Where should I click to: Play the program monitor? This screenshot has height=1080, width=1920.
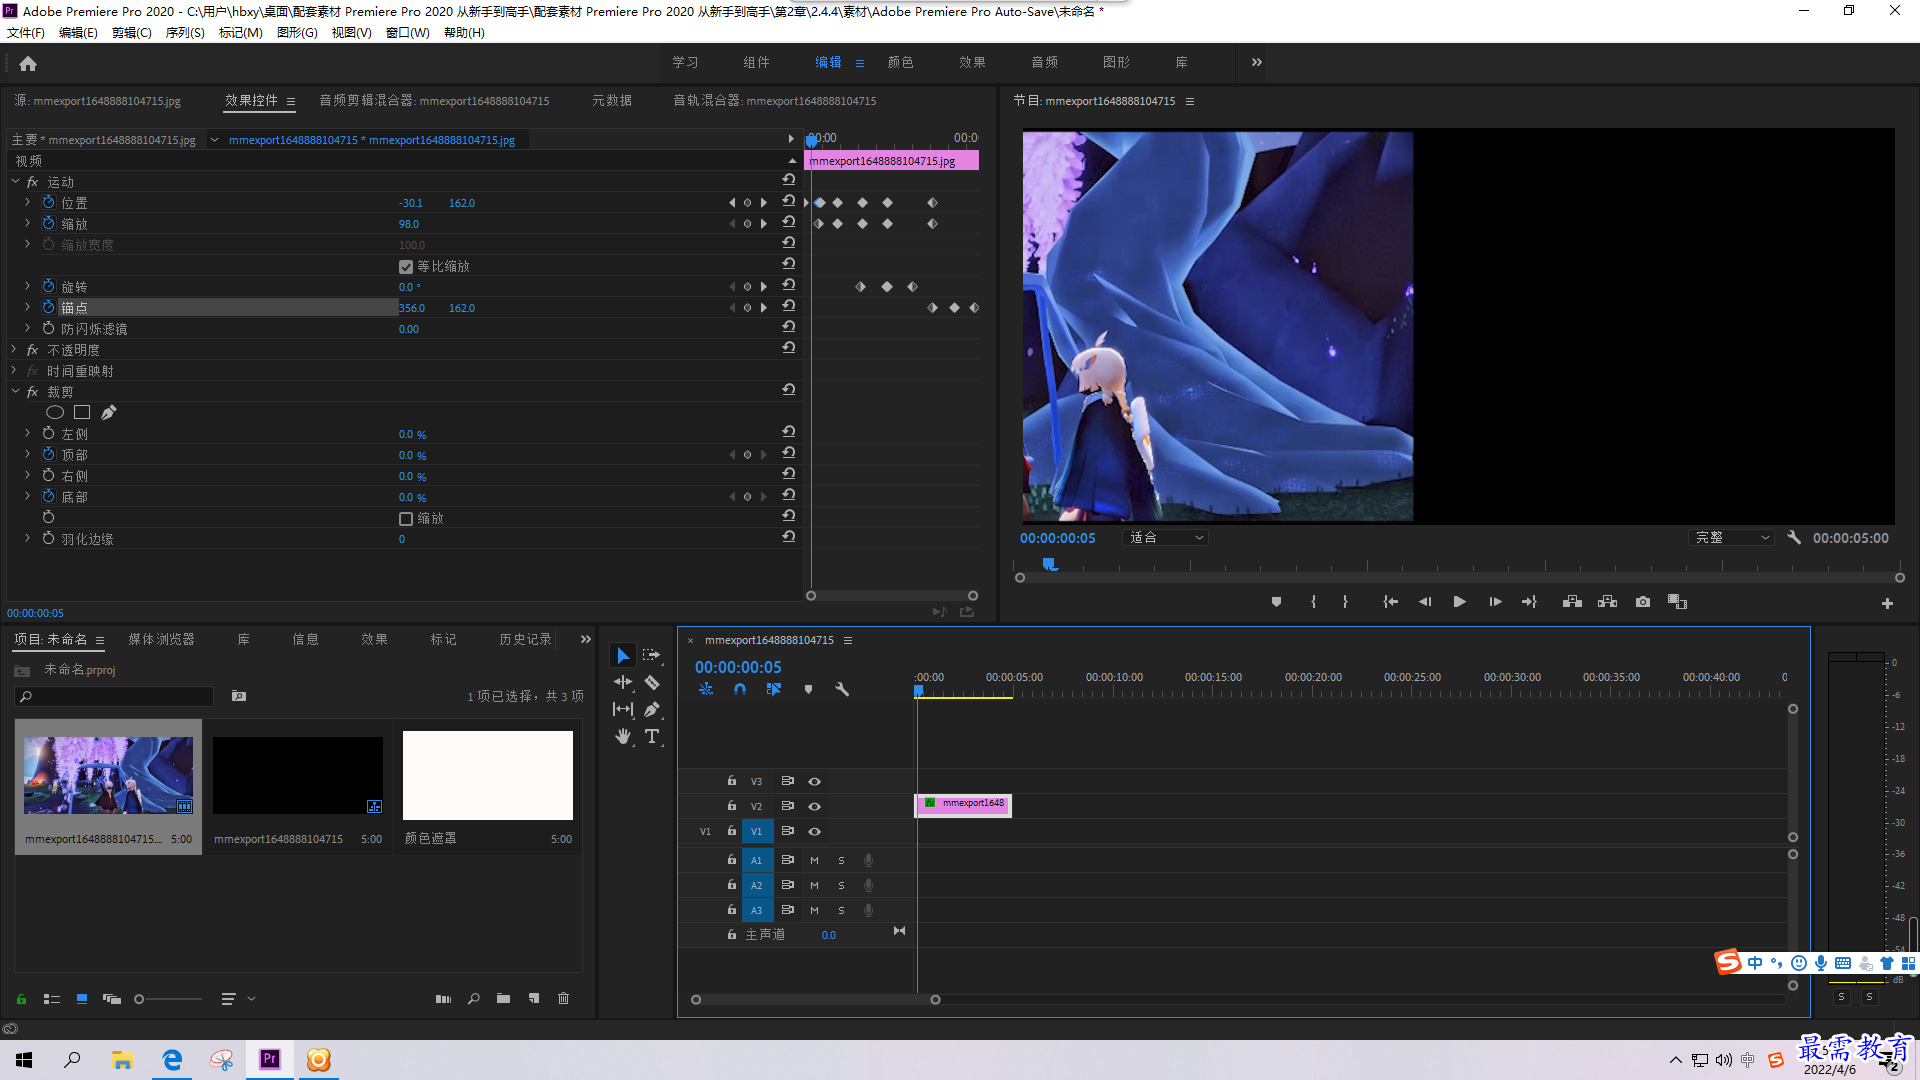point(1459,602)
